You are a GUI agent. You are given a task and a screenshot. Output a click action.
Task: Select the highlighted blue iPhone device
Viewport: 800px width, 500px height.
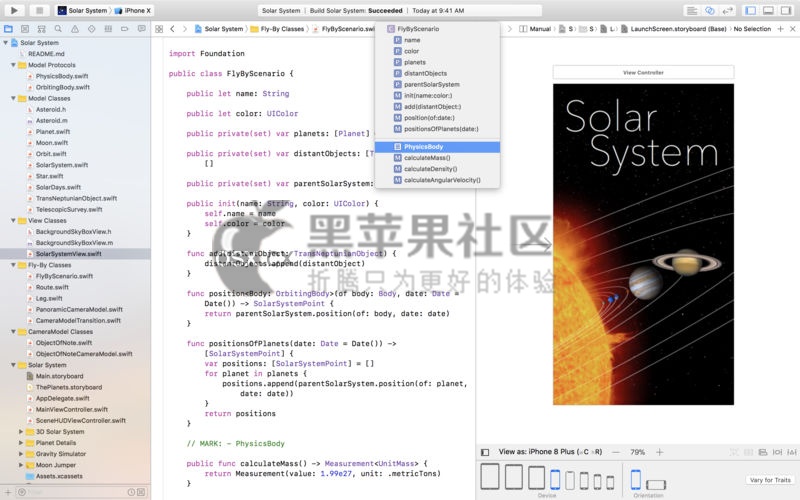coord(555,480)
